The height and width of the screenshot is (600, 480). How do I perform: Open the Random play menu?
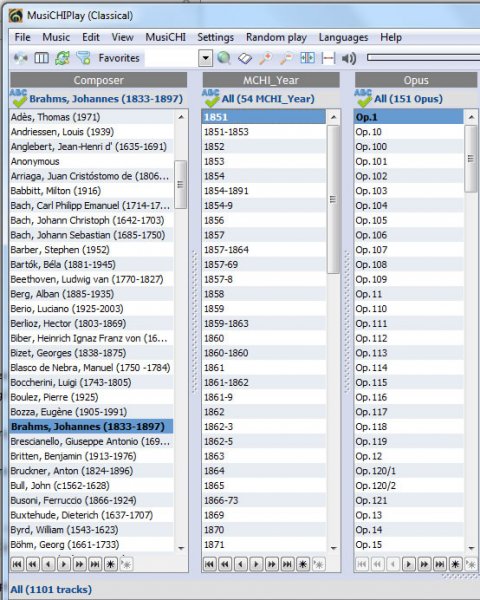(276, 37)
